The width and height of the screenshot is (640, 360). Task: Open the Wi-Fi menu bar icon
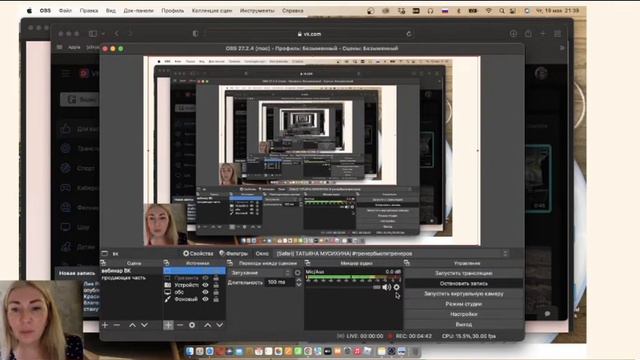[x=489, y=11]
